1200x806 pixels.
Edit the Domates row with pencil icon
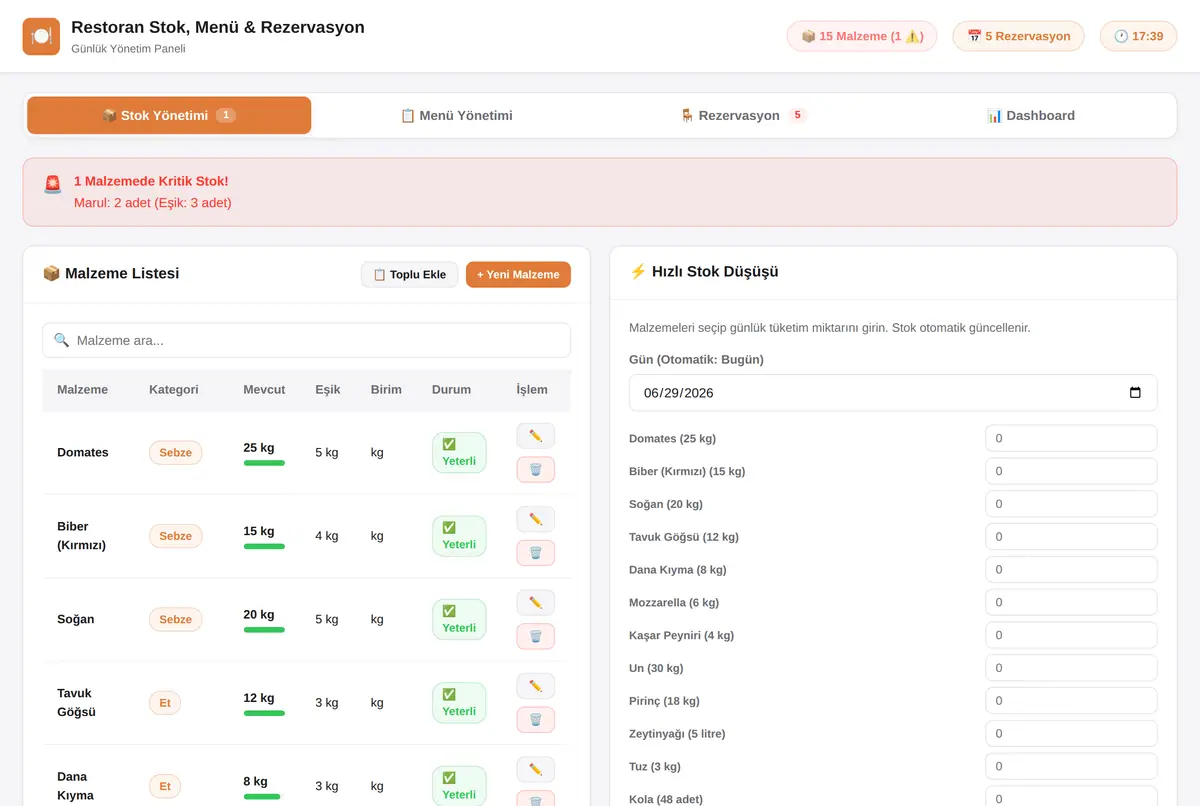pyautogui.click(x=535, y=436)
